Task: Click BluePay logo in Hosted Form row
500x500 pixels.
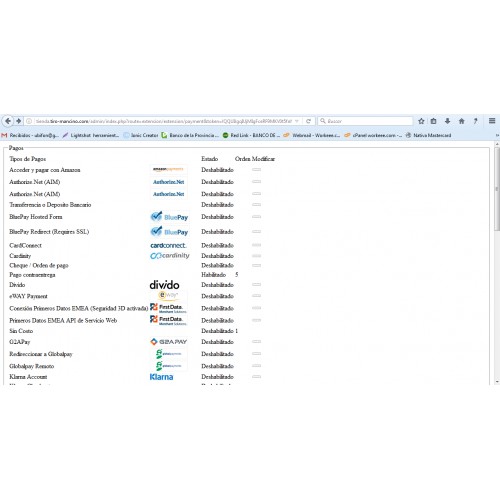Action: [x=169, y=217]
